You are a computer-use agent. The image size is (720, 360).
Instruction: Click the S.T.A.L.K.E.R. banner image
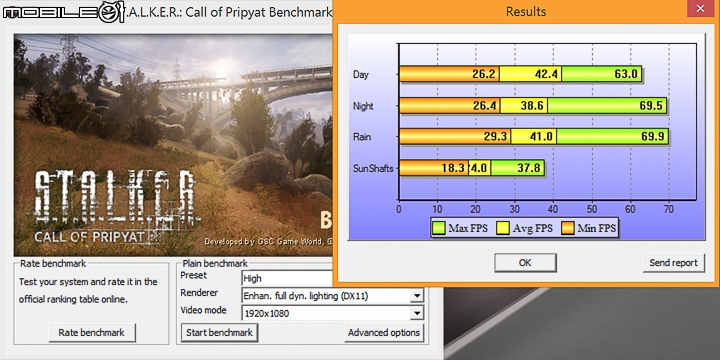tap(173, 145)
